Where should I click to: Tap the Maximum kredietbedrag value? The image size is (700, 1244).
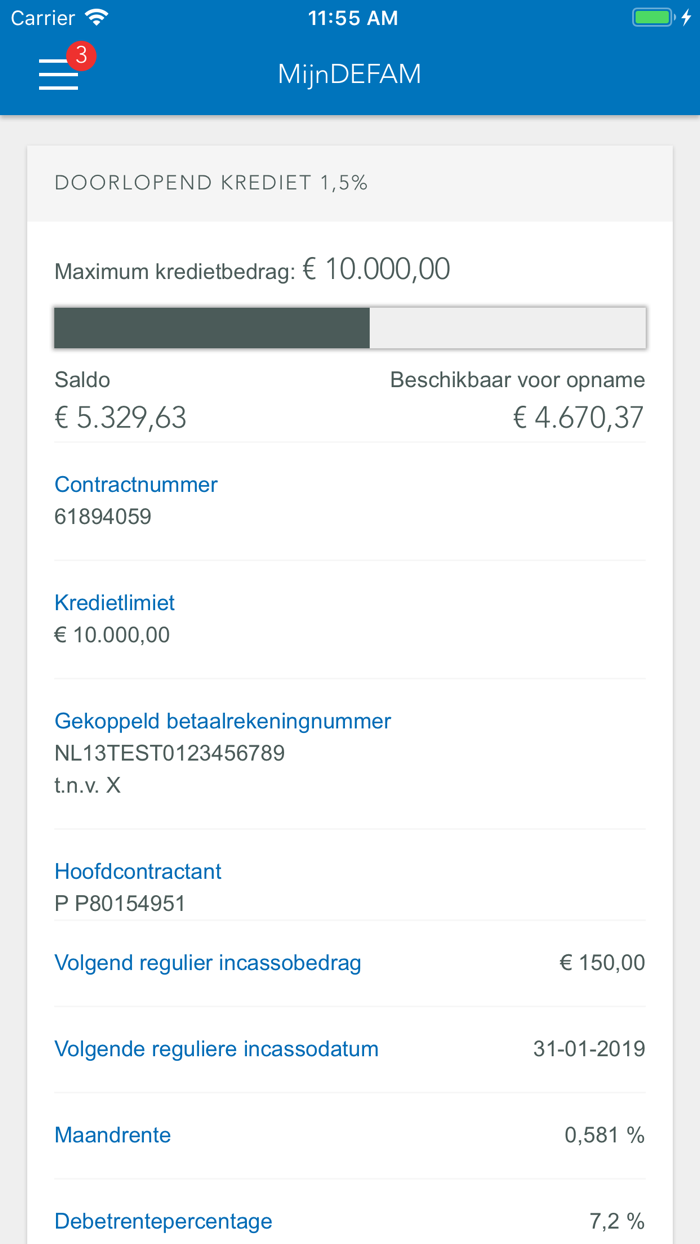[x=378, y=268]
